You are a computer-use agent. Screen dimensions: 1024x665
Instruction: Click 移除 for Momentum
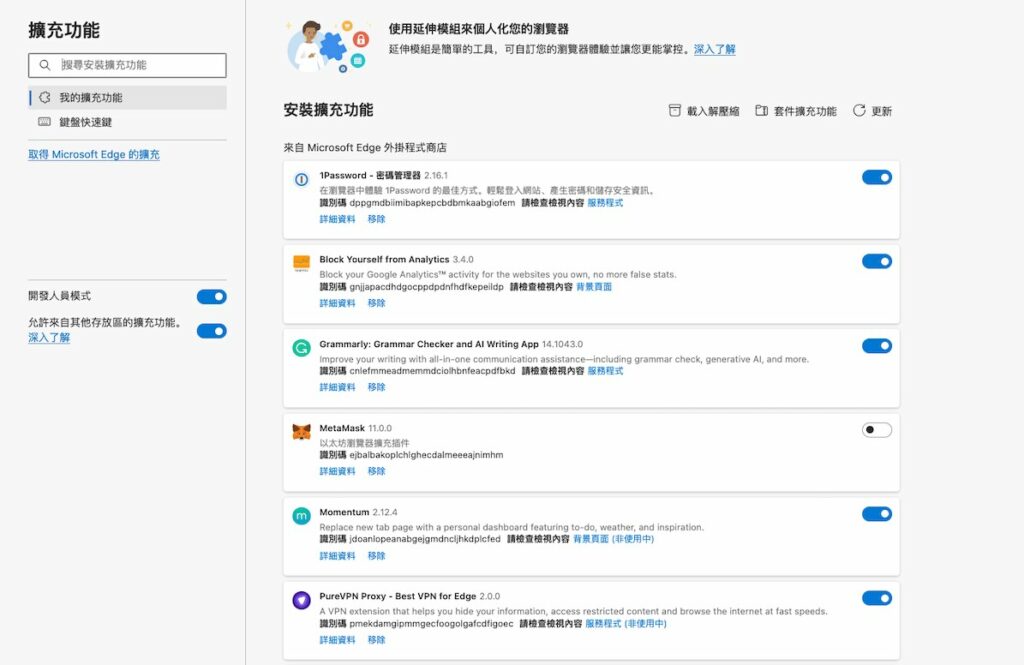click(377, 556)
